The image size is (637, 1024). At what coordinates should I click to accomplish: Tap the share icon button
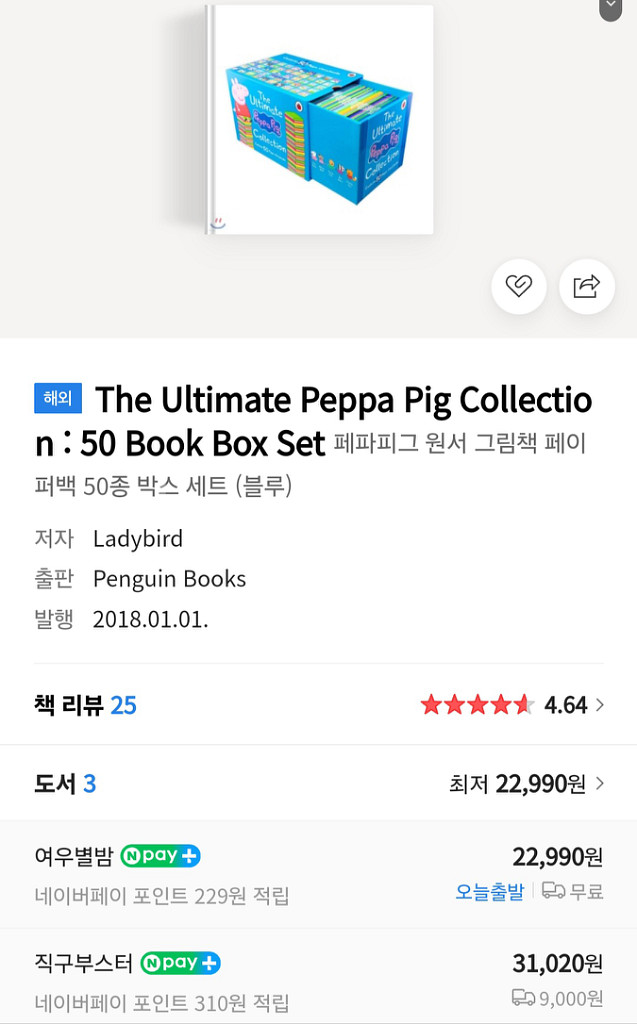point(586,287)
